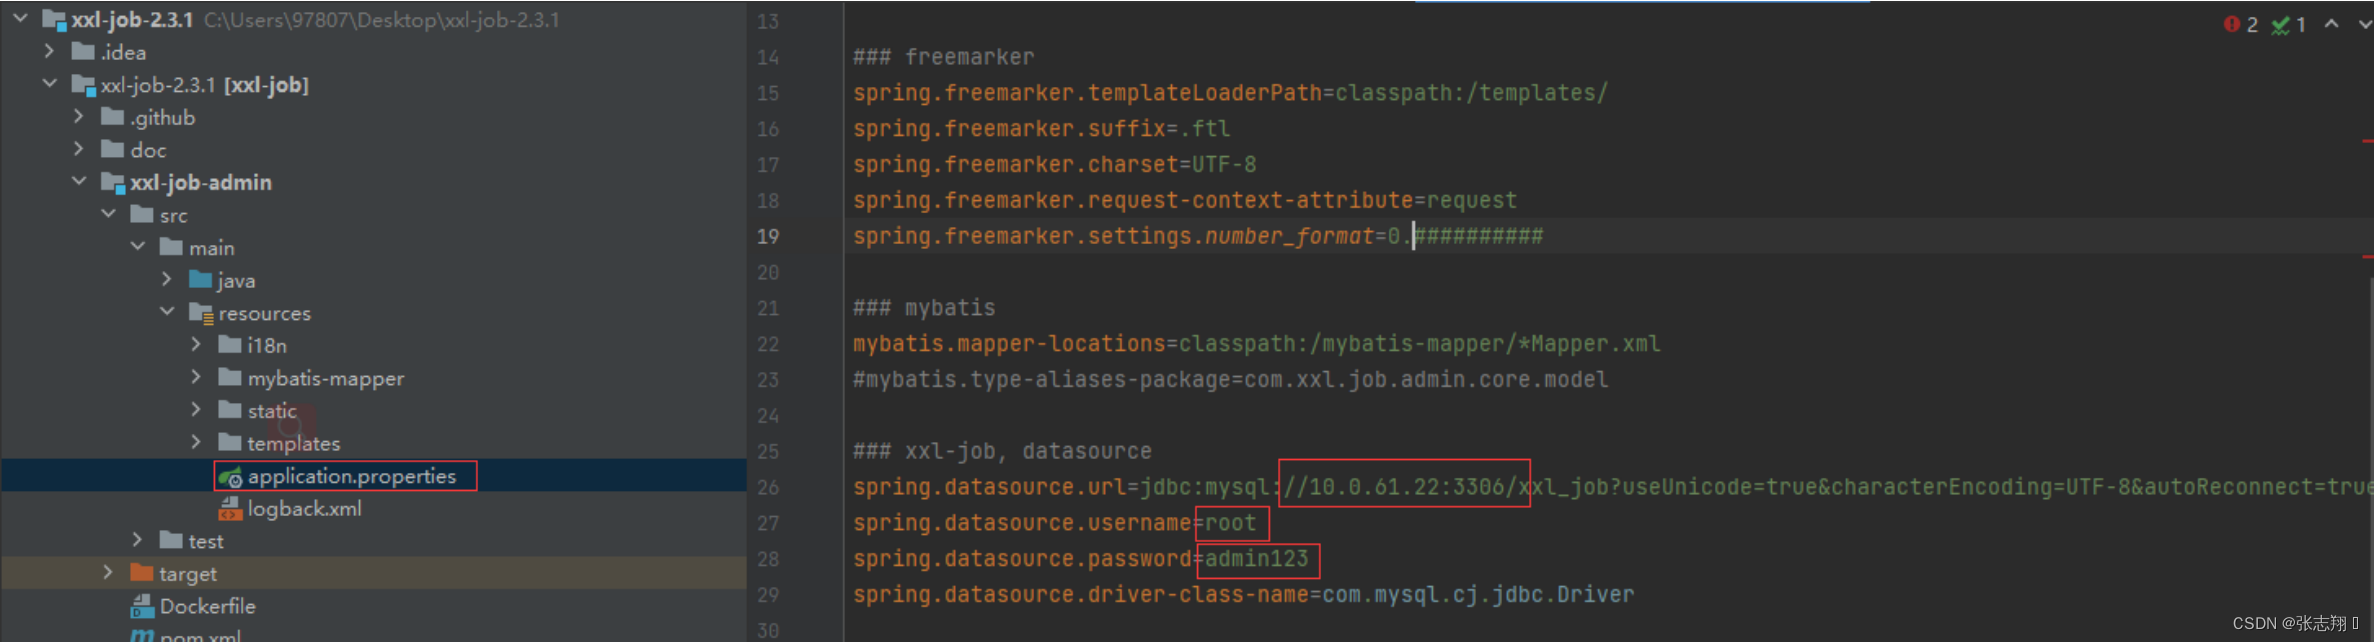Click the .idea folder icon
The height and width of the screenshot is (642, 2374).
click(83, 51)
